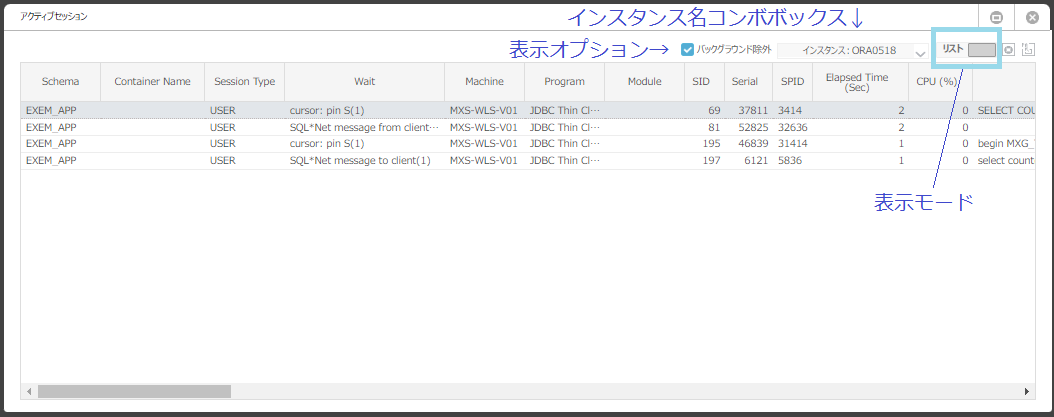Click the scrollbar left arrow
The width and height of the screenshot is (1054, 417).
[x=29, y=391]
